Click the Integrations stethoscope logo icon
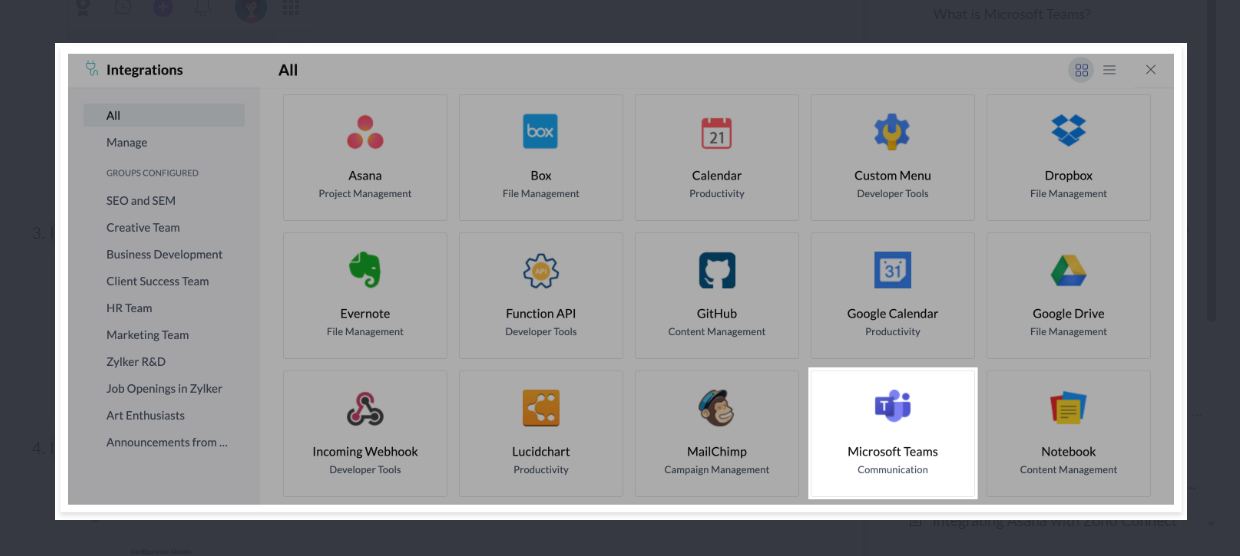This screenshot has height=556, width=1240. [92, 70]
